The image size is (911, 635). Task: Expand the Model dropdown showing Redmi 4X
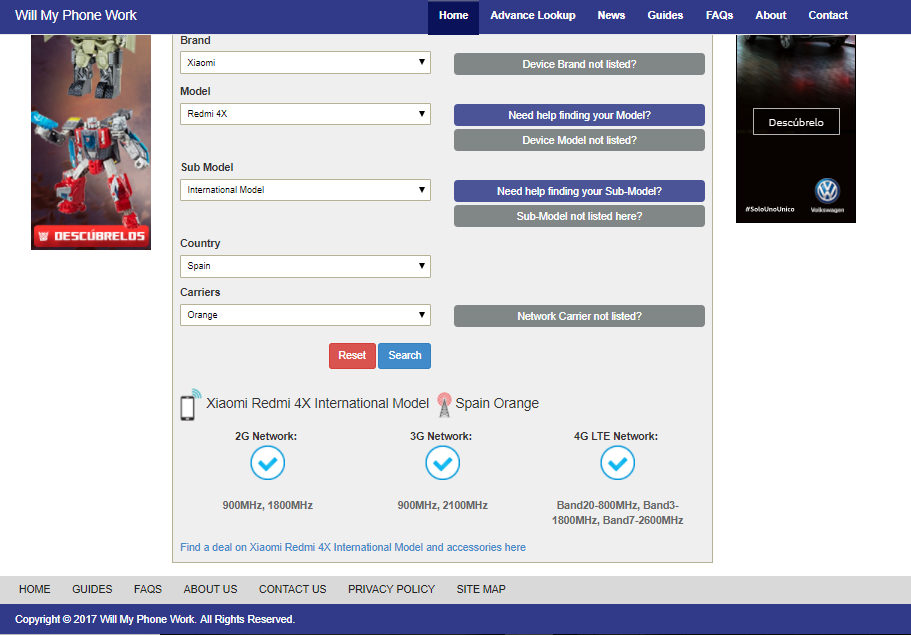tap(305, 114)
